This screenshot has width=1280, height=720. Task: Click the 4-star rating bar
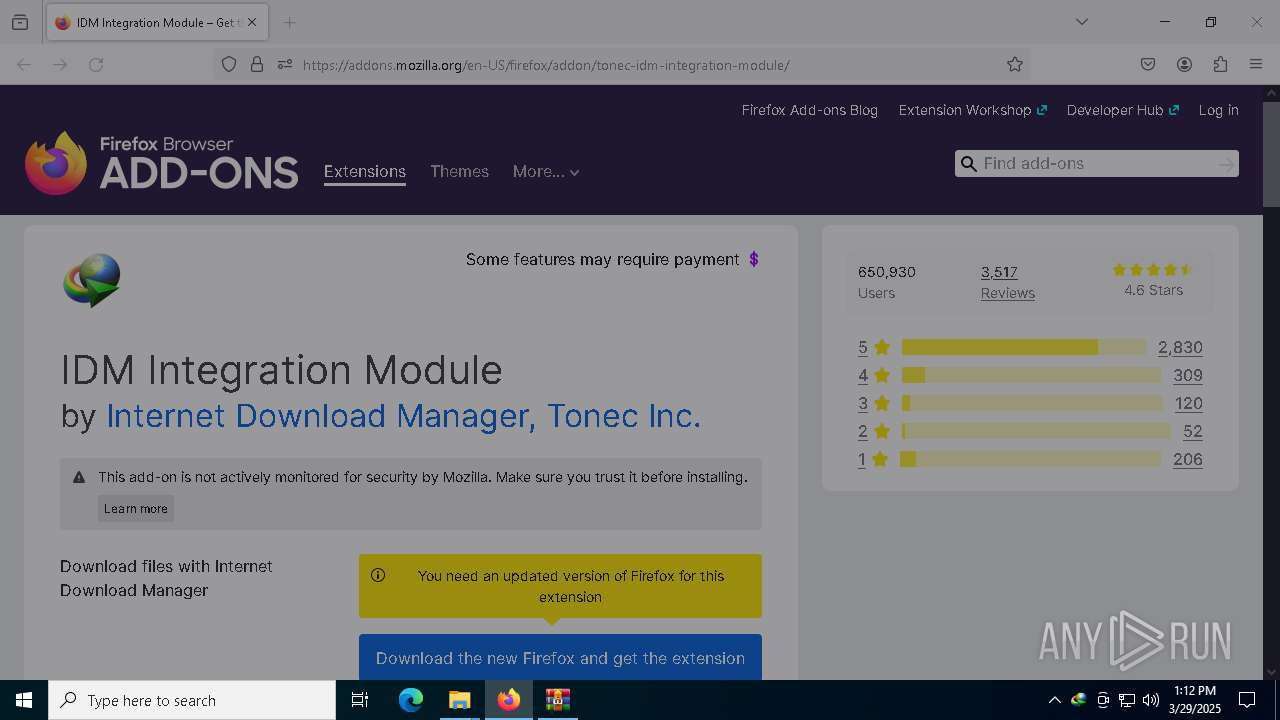(1032, 375)
